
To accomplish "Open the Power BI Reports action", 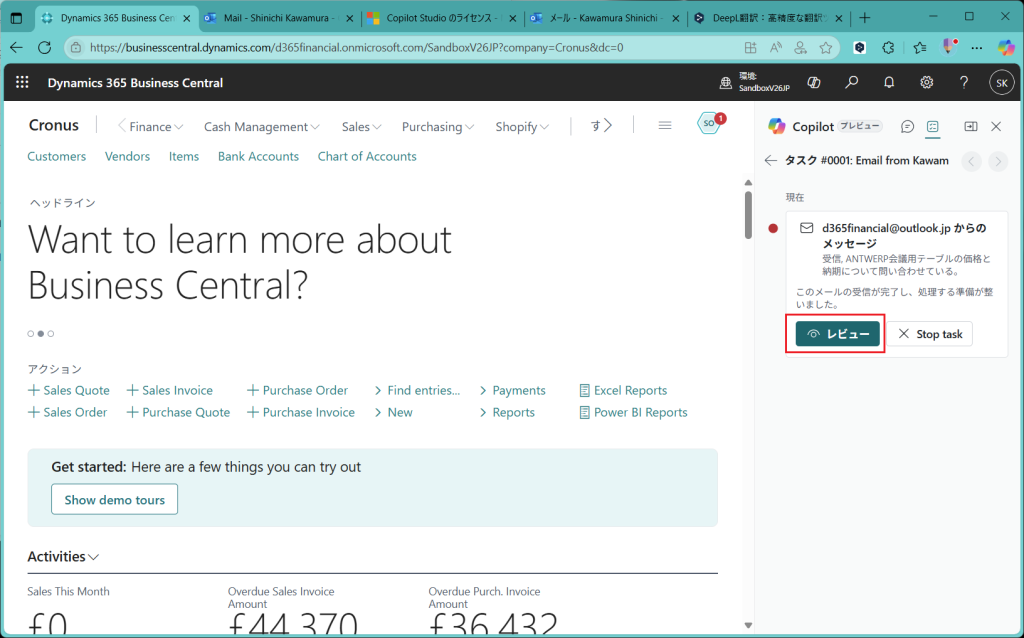I will (633, 412).
